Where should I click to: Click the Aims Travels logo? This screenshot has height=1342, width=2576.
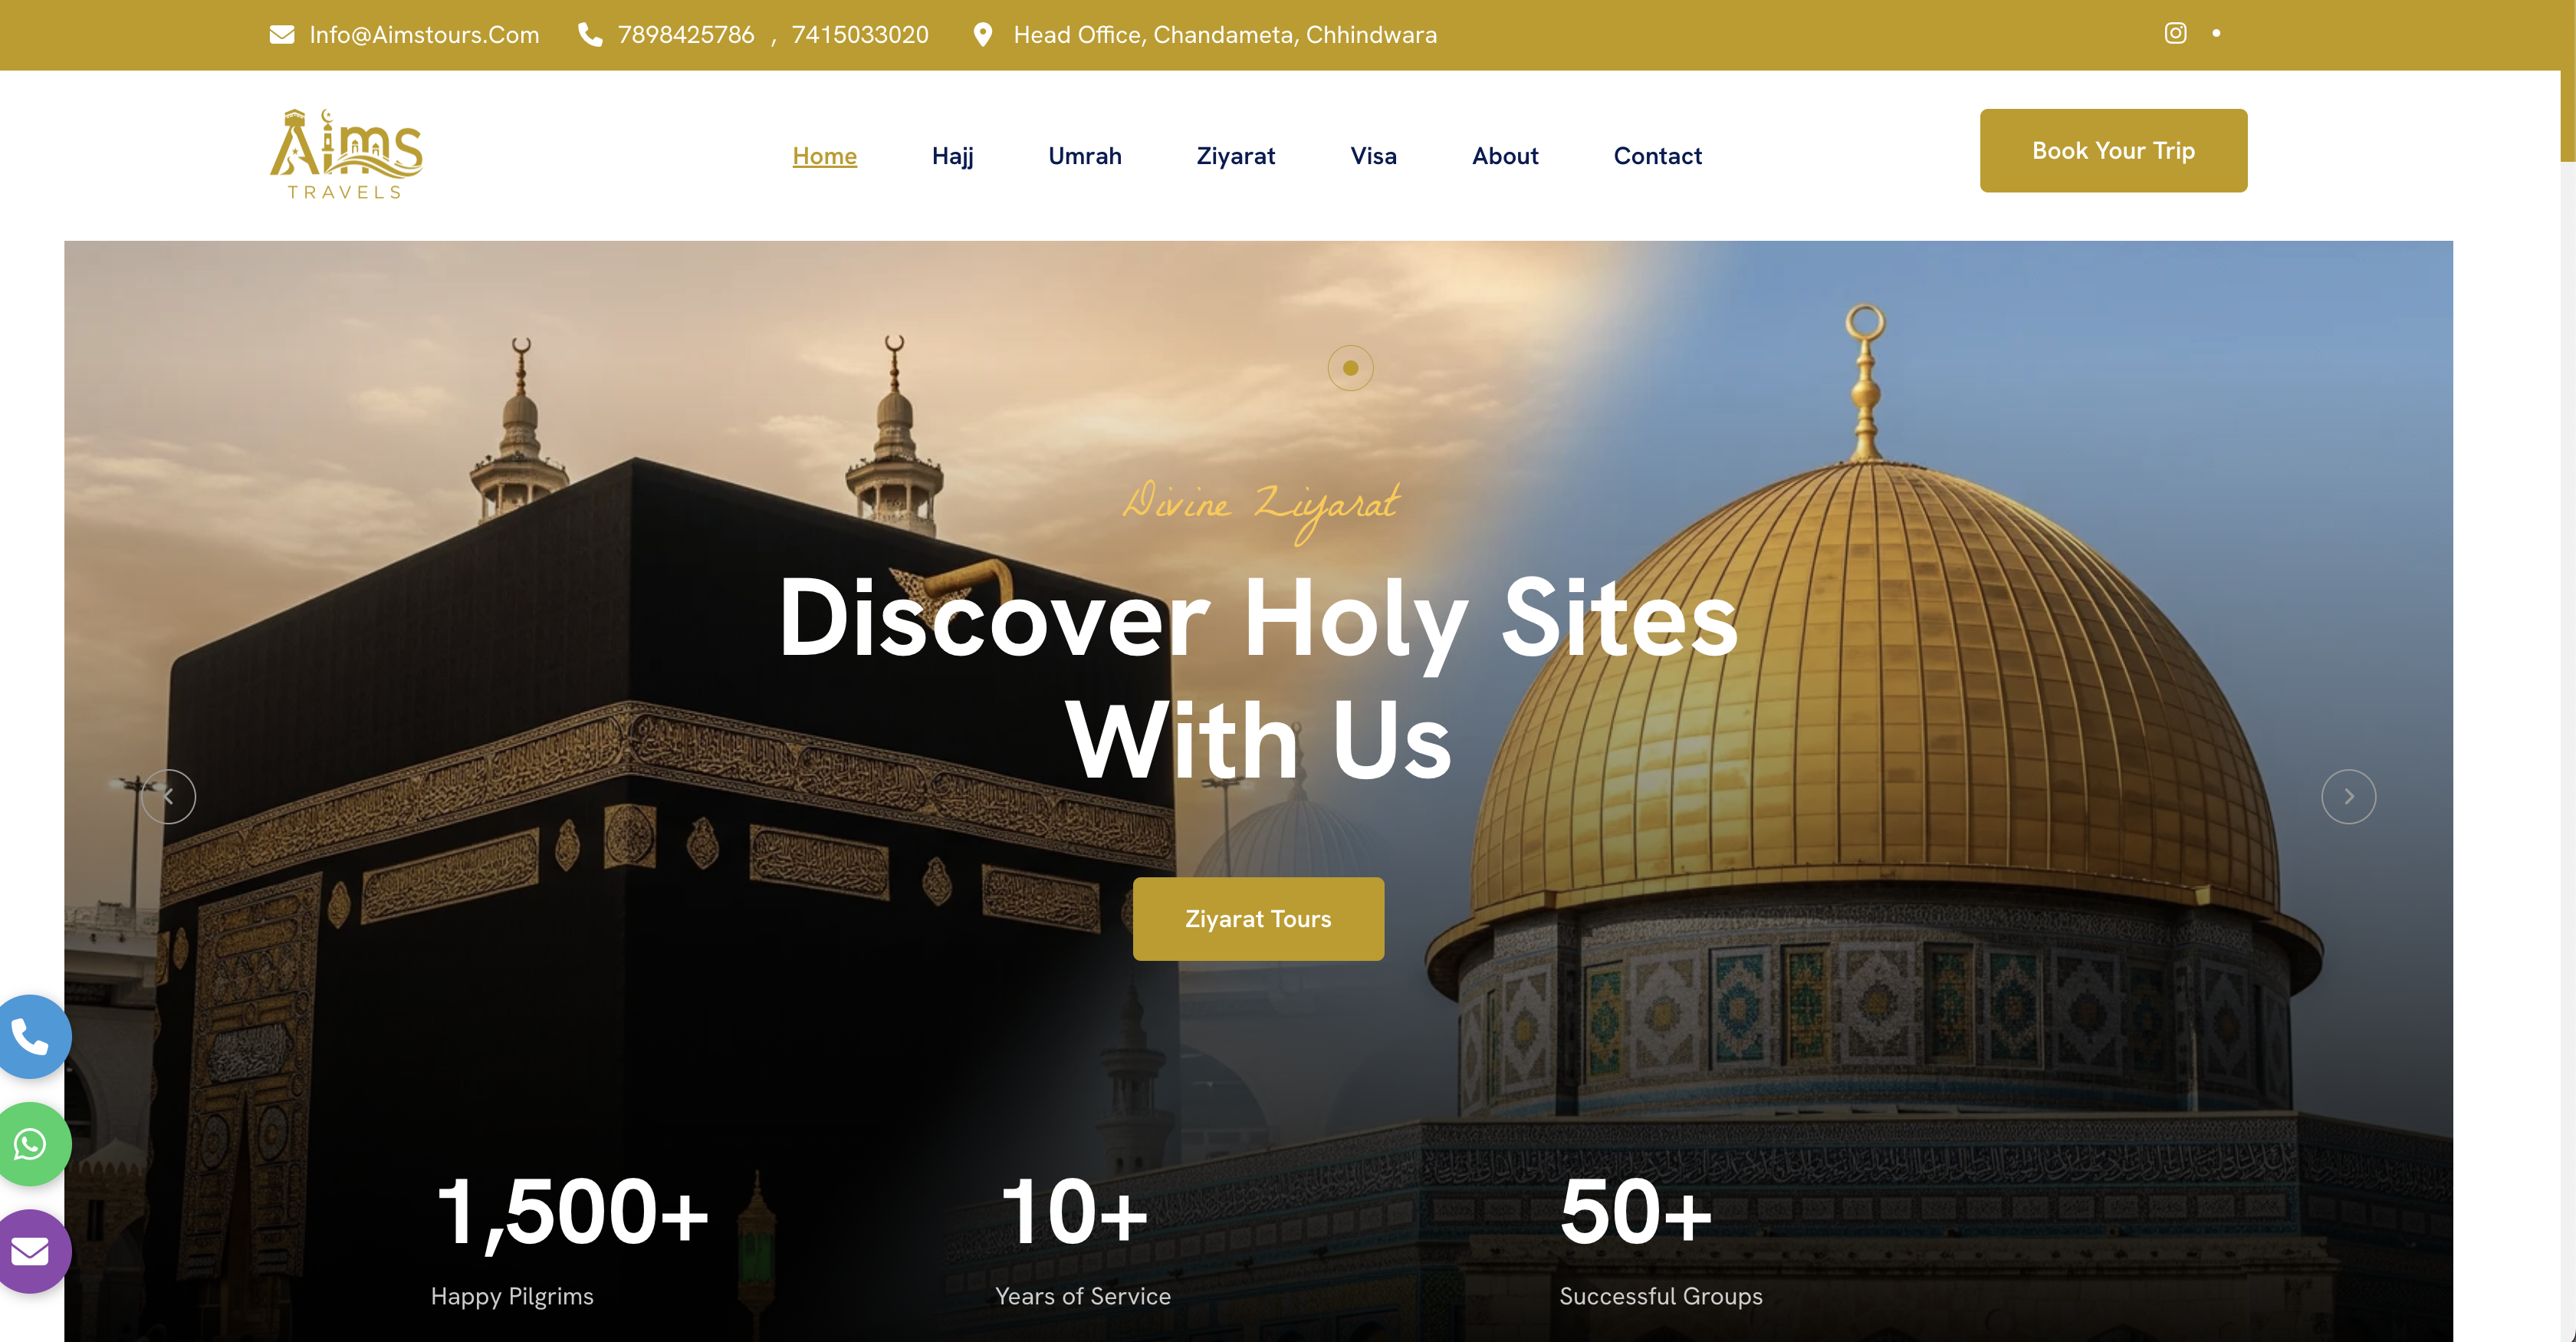(346, 154)
